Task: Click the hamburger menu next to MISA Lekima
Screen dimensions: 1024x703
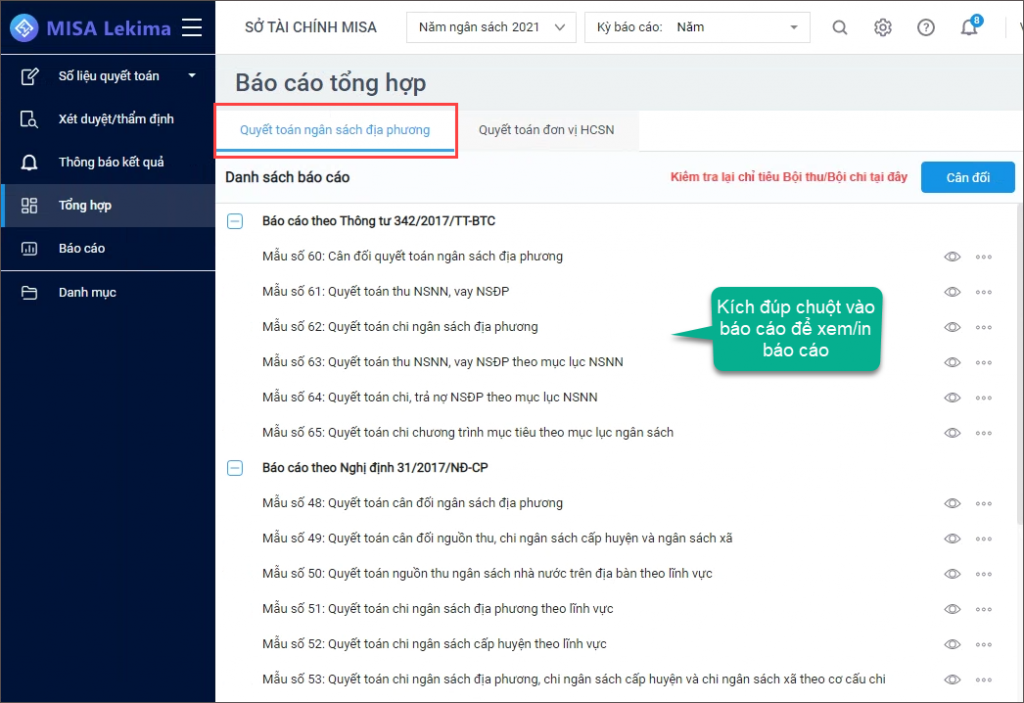Action: (x=191, y=27)
